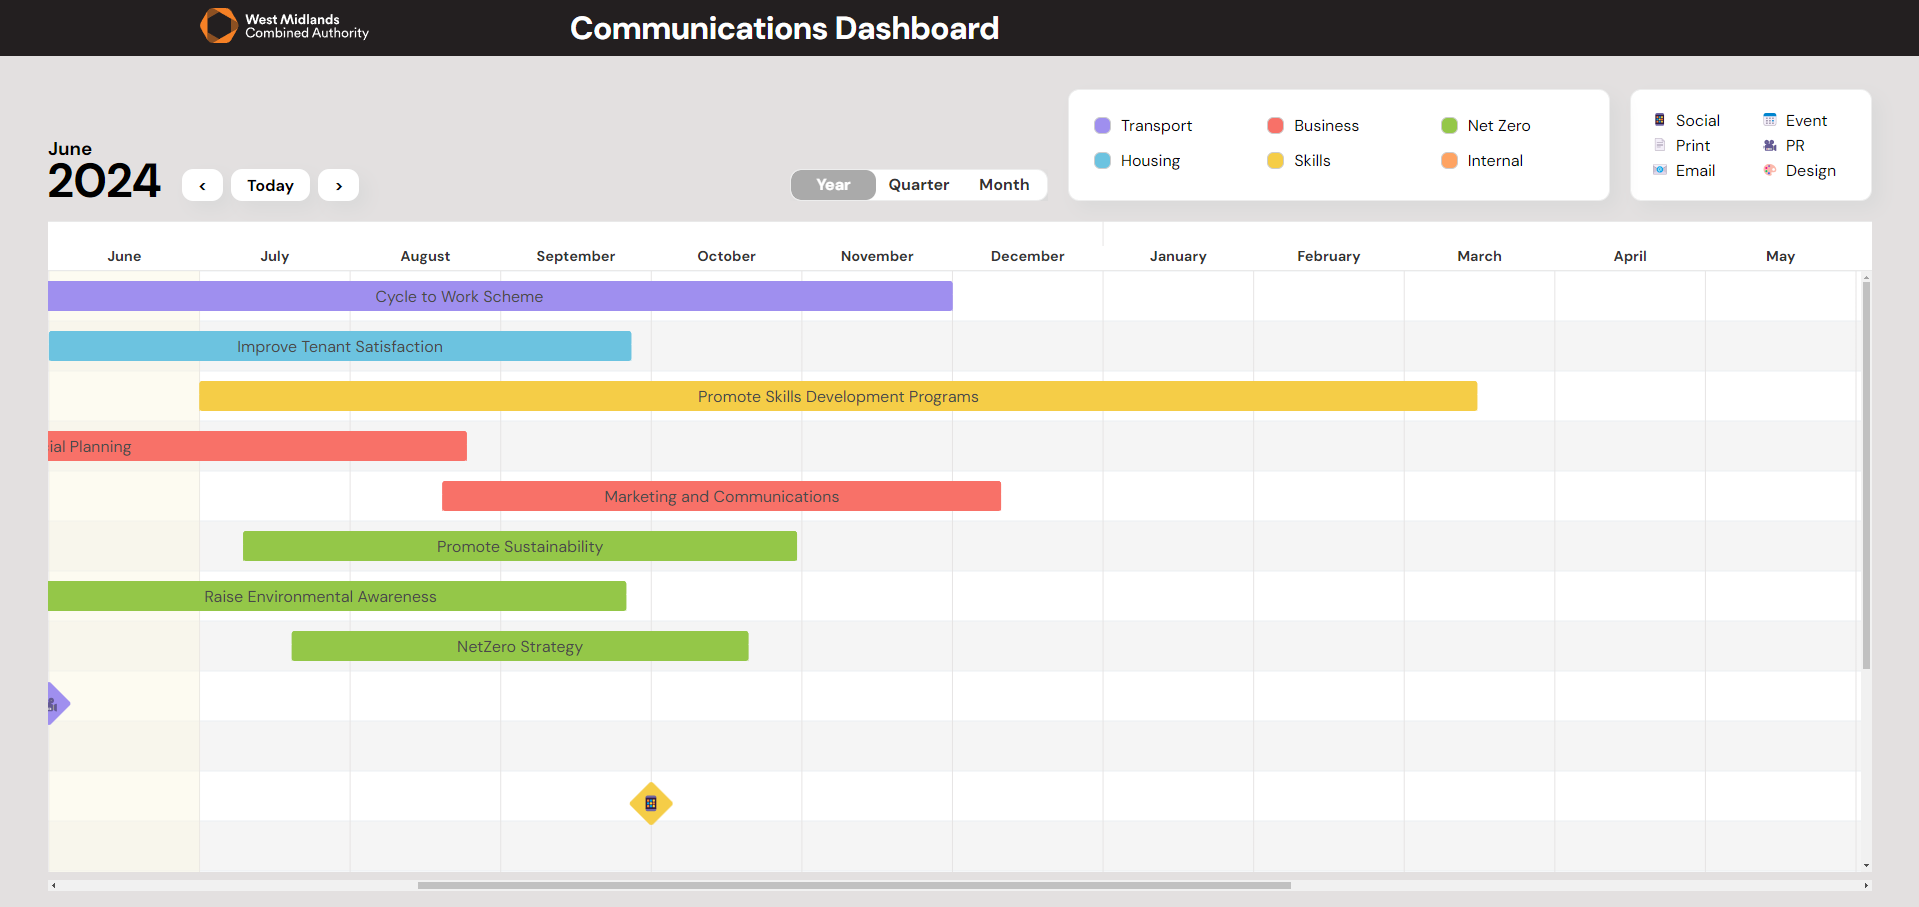The width and height of the screenshot is (1919, 907).
Task: Click the Social type icon in legend
Action: (x=1660, y=120)
